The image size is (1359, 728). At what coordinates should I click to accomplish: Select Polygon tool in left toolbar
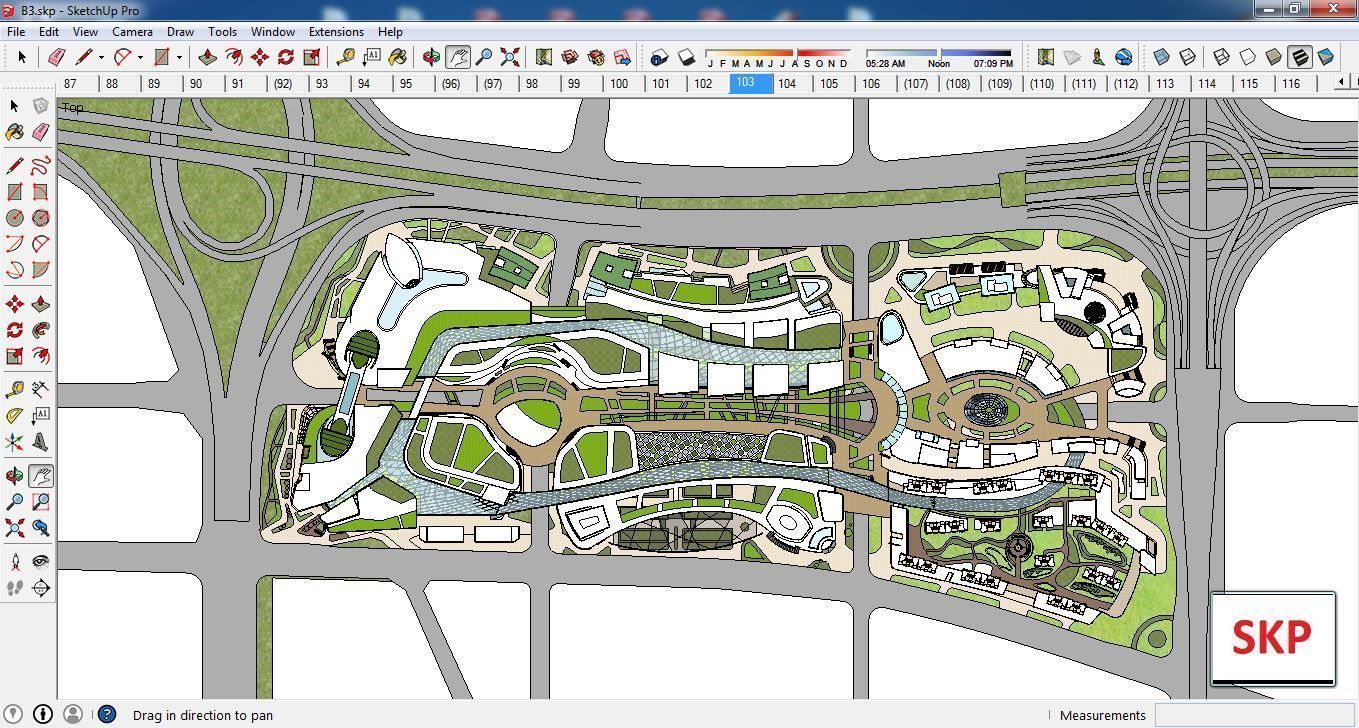pyautogui.click(x=40, y=217)
